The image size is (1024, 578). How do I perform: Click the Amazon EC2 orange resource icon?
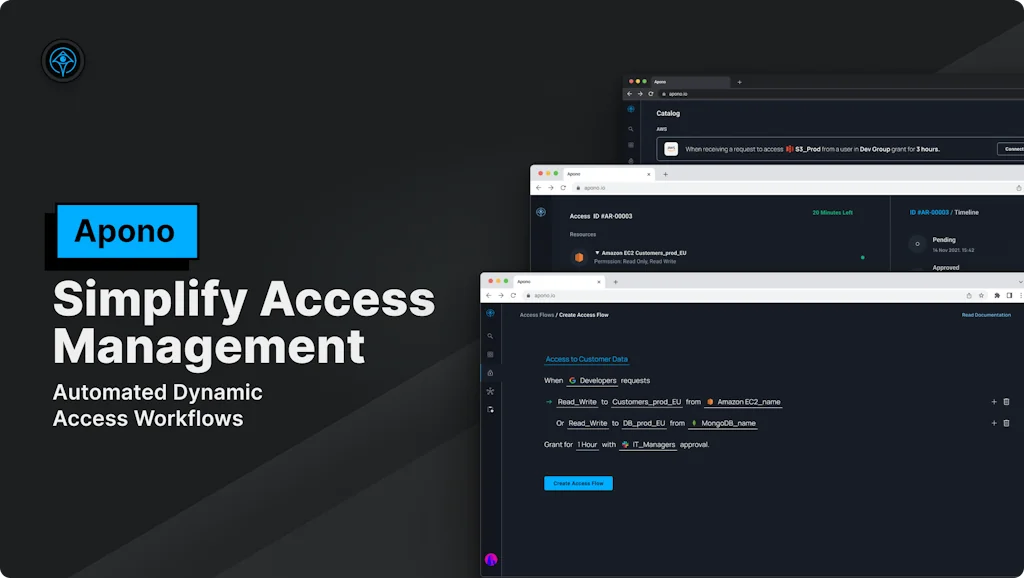click(x=579, y=257)
